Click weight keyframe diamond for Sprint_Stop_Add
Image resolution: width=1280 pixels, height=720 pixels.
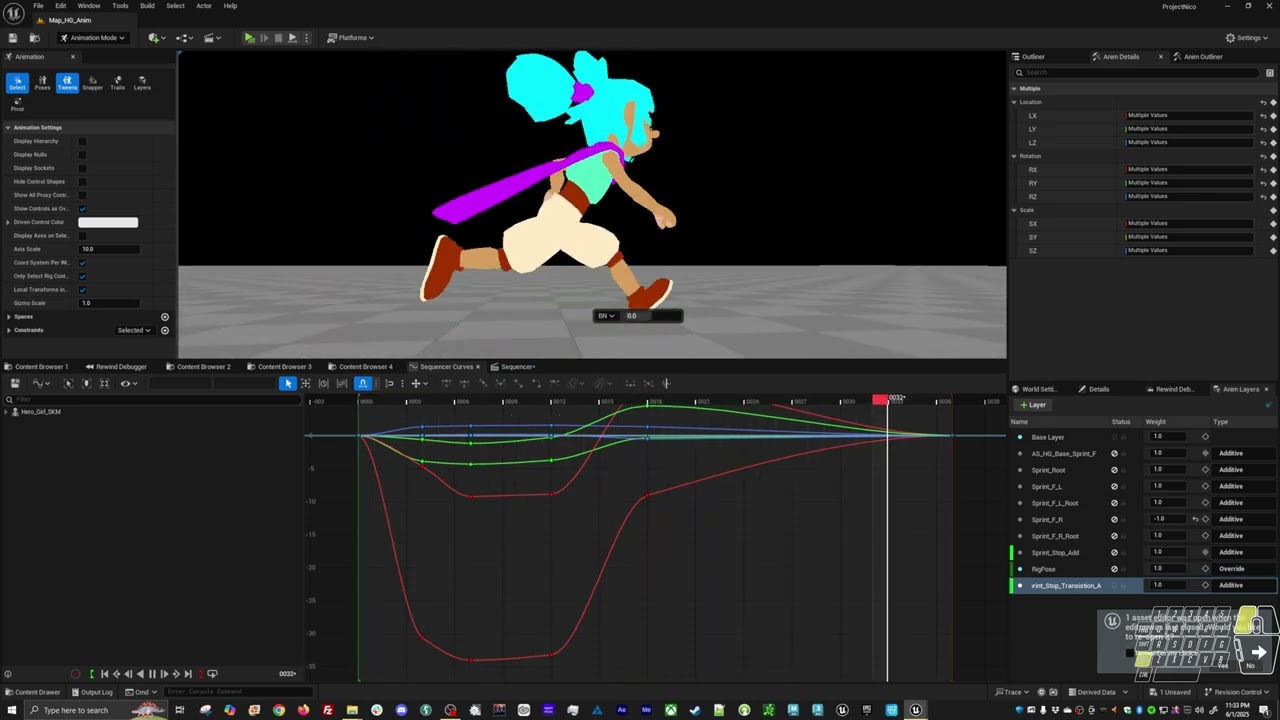(x=1205, y=552)
